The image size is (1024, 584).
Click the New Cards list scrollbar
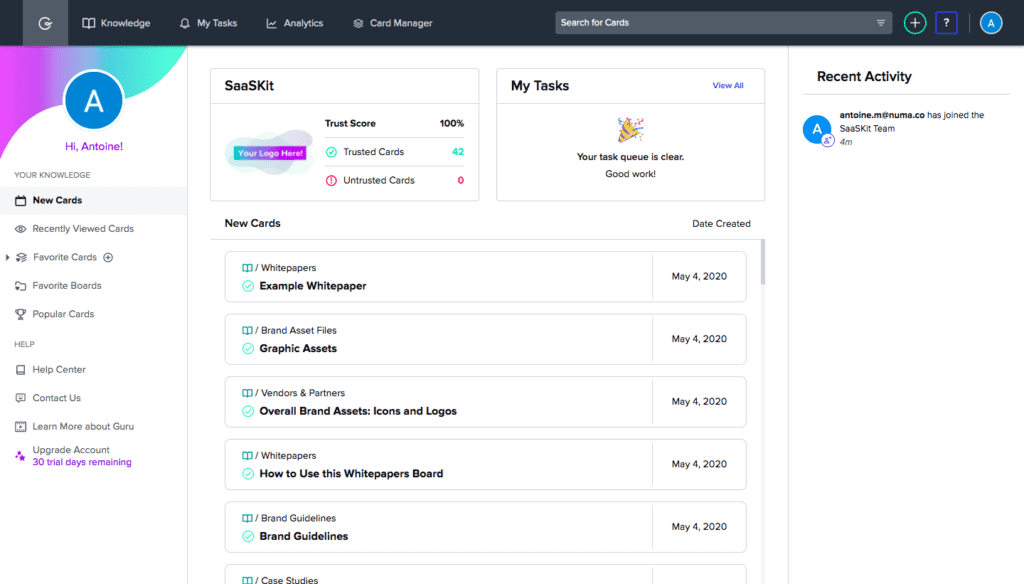763,262
